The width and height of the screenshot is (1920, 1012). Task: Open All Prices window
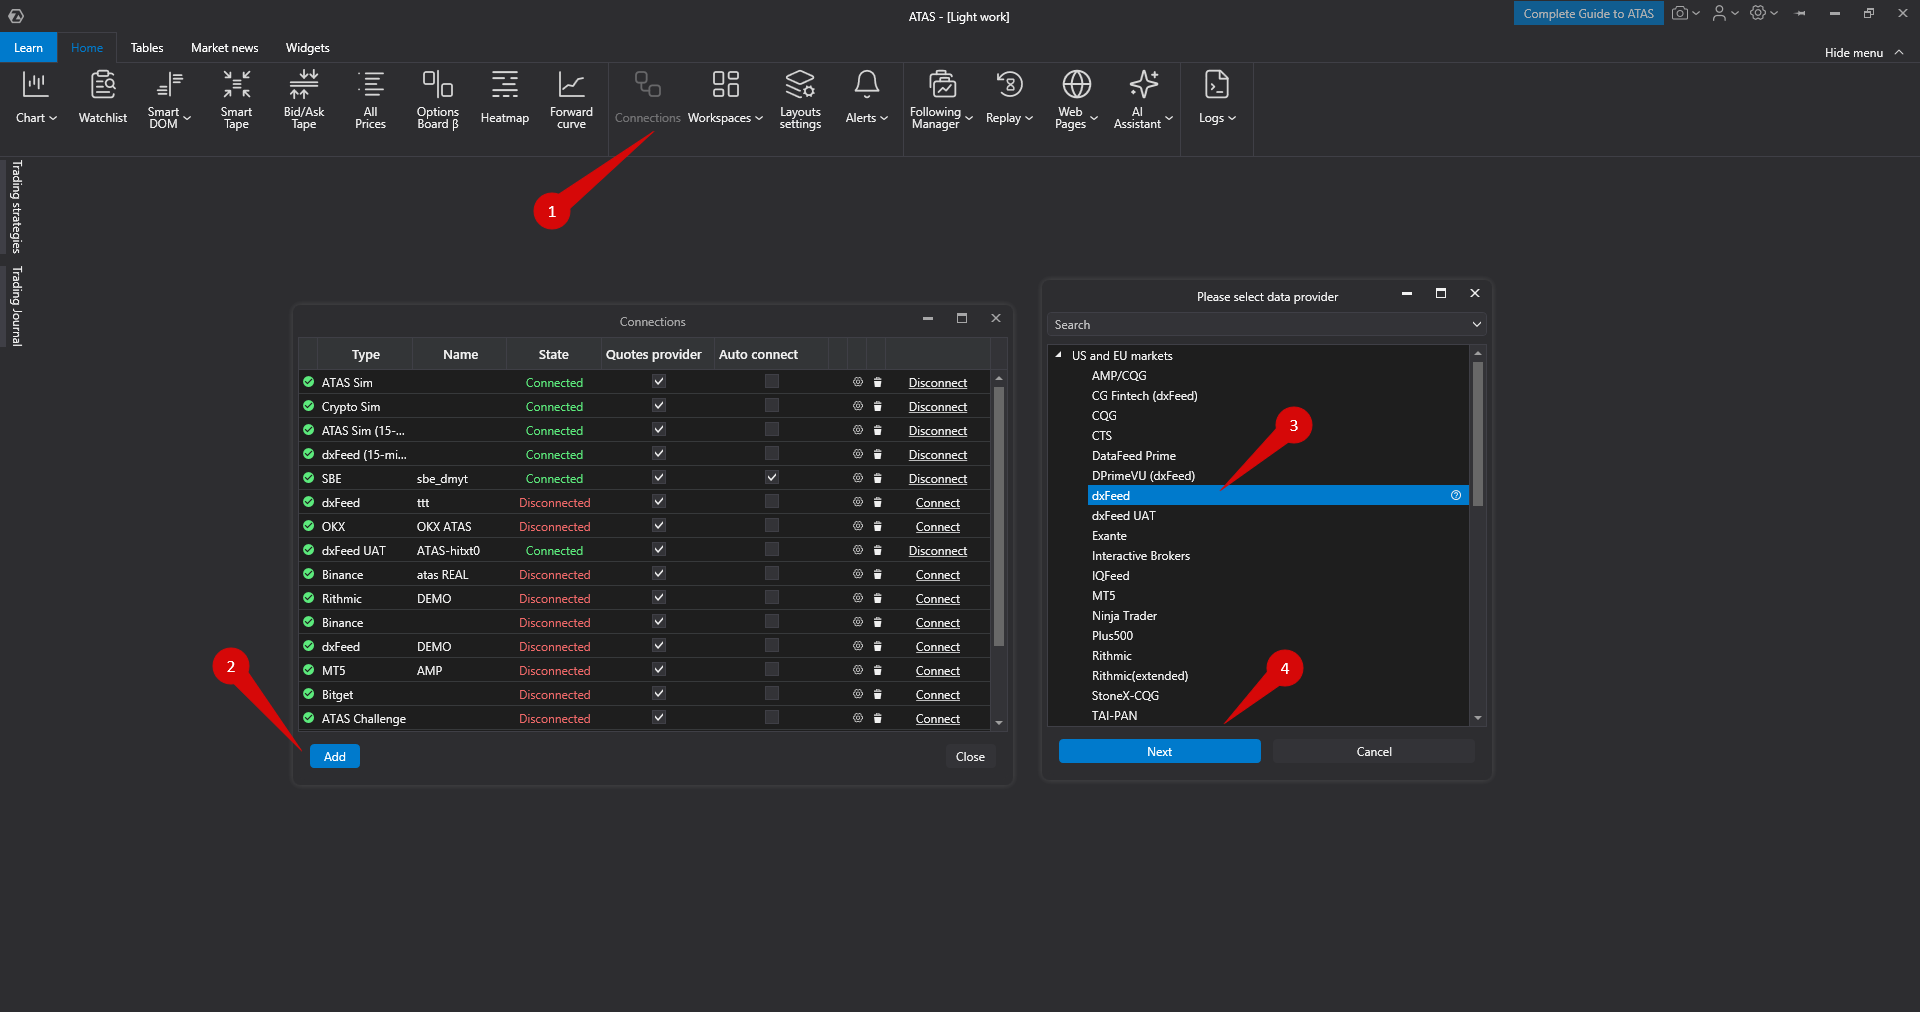tap(370, 98)
